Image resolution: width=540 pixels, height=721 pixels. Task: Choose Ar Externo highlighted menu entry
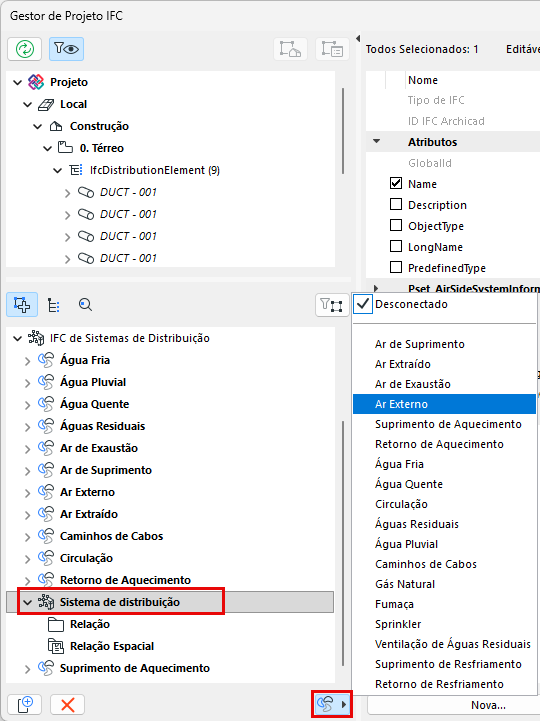[x=444, y=404]
